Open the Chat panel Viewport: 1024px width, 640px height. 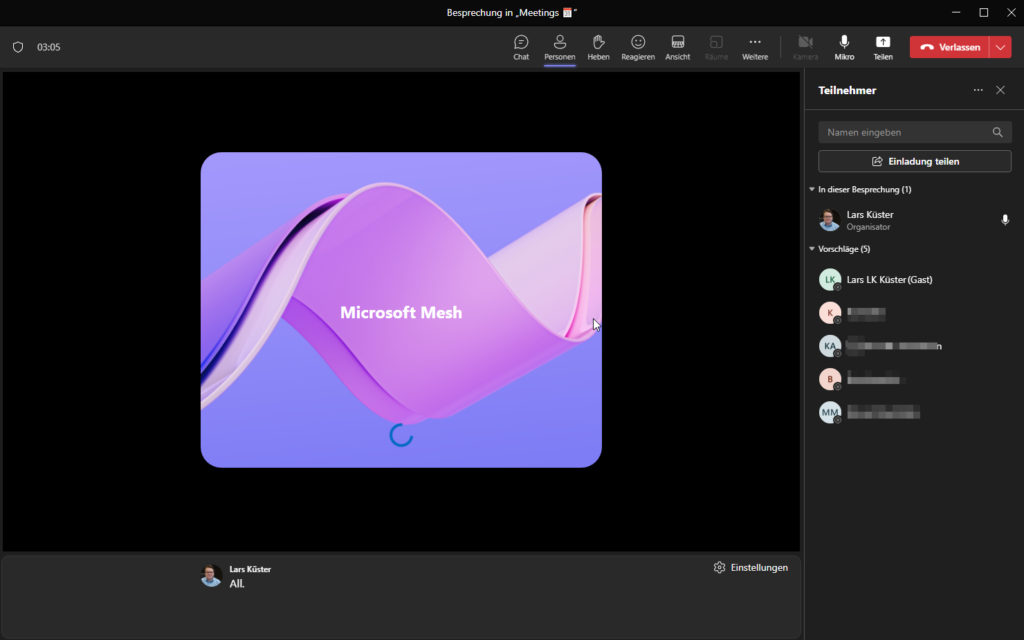[x=520, y=47]
